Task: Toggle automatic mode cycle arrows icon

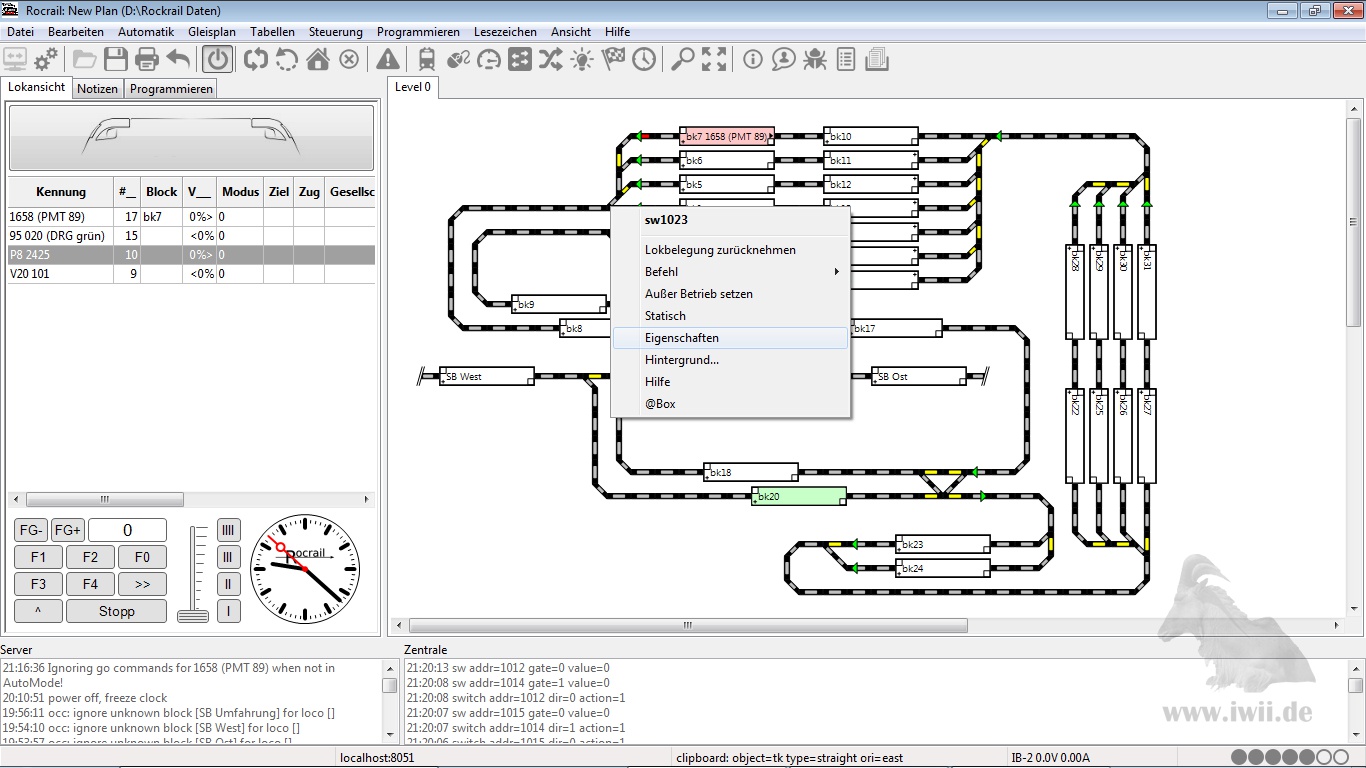Action: 256,59
